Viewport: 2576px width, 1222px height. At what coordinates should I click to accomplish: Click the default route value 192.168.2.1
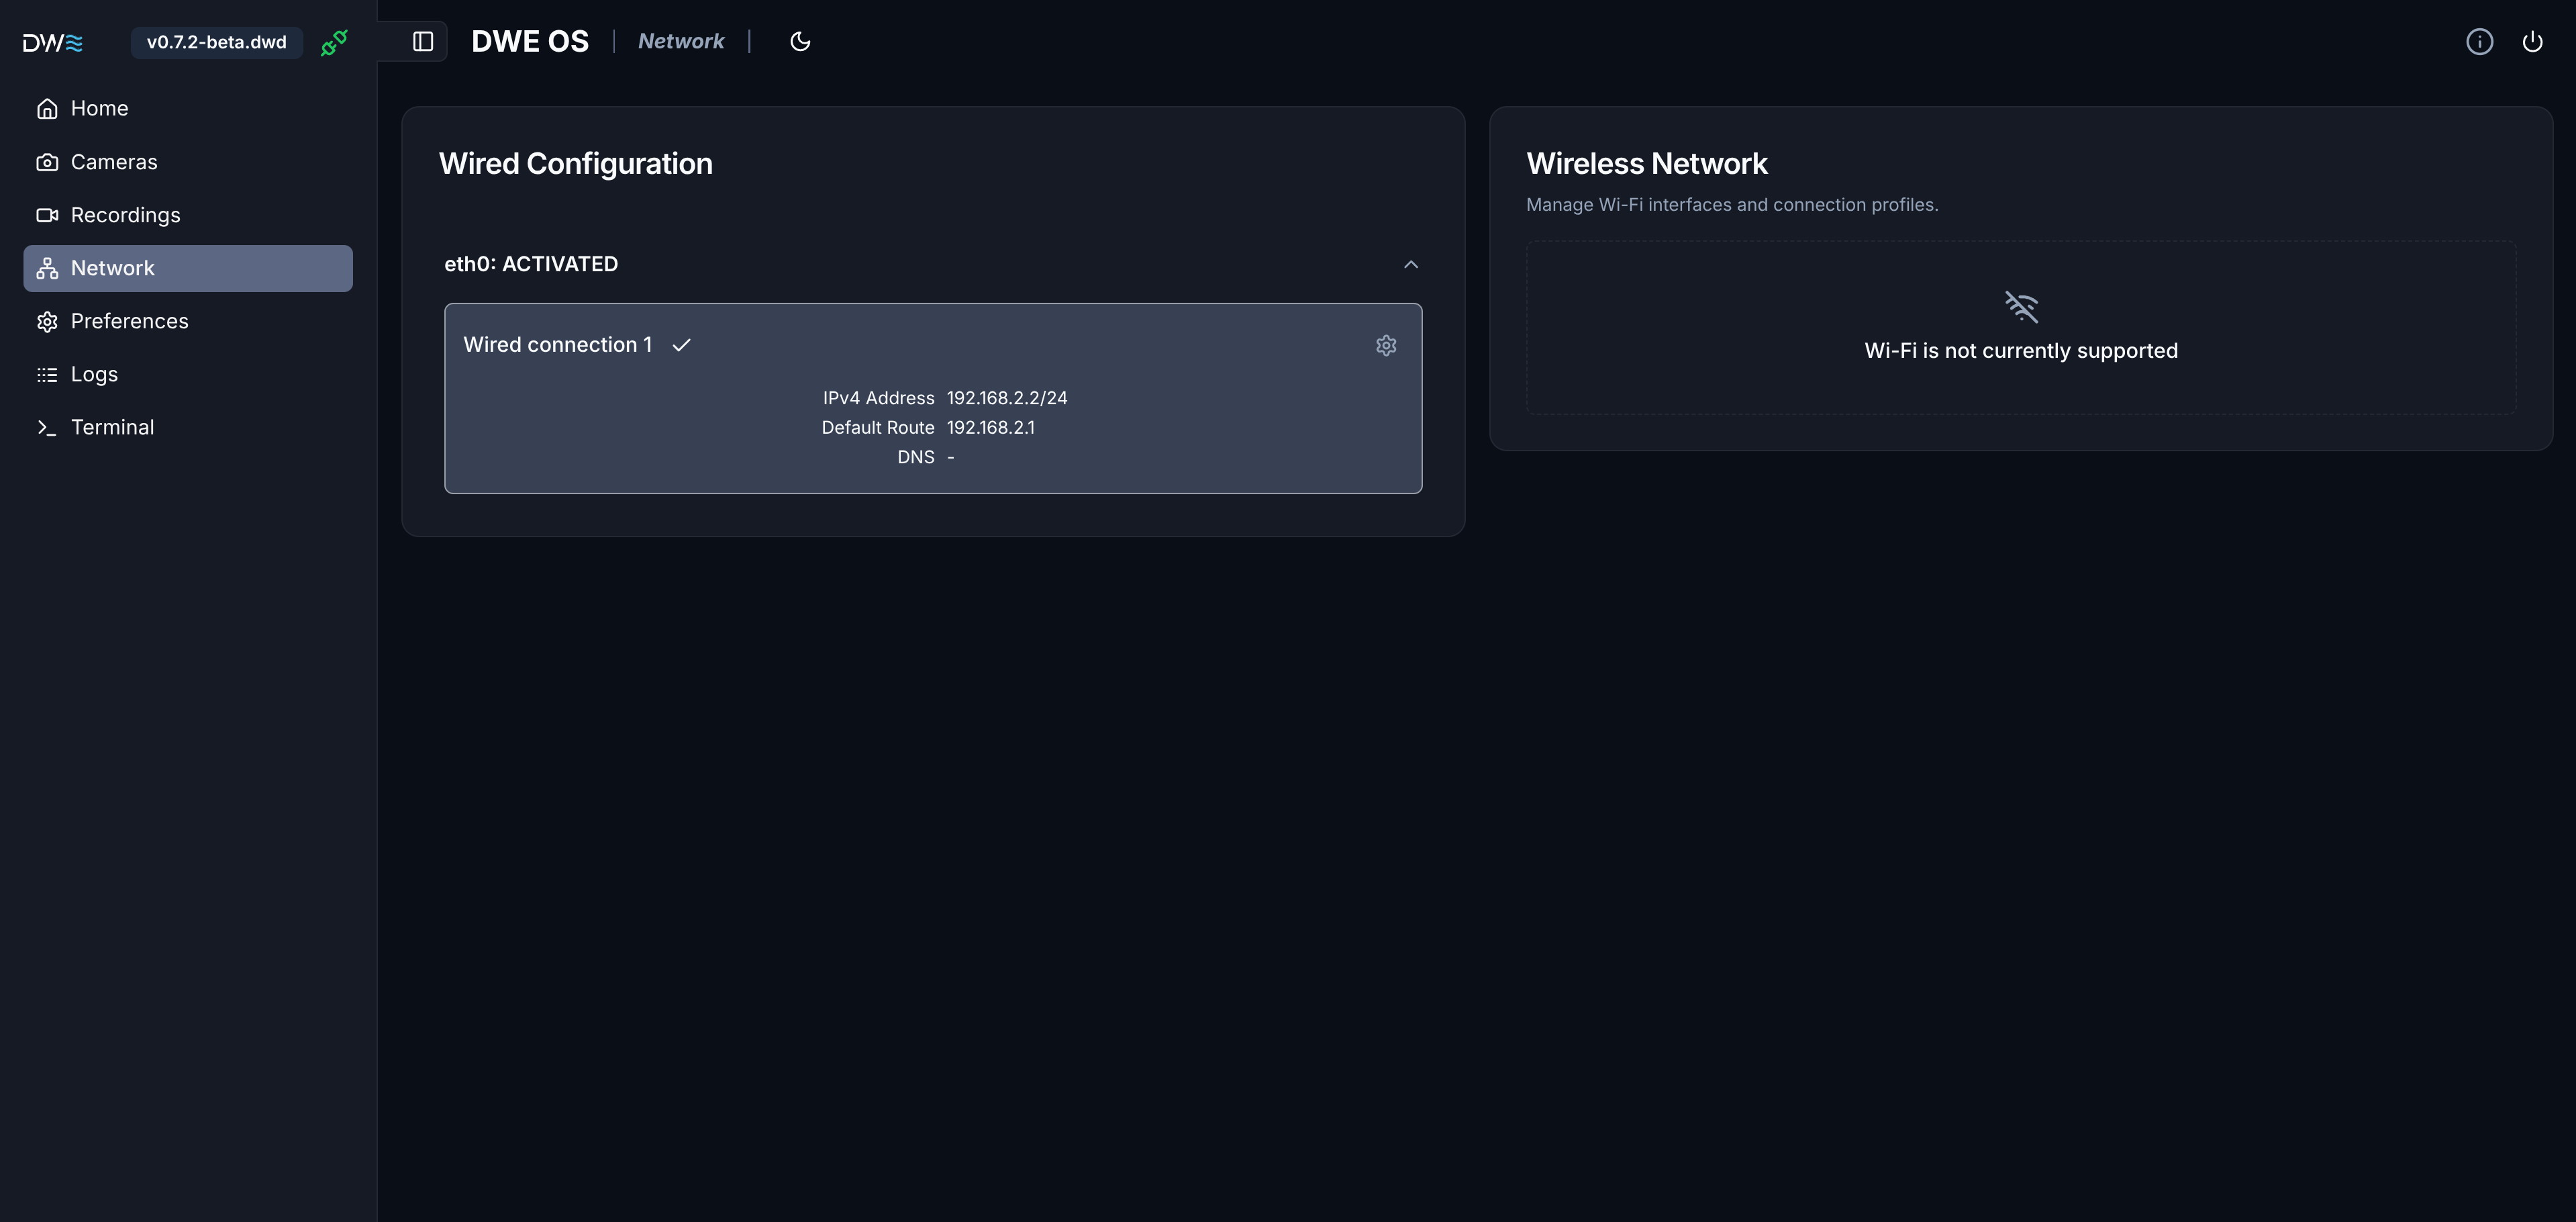coord(991,428)
